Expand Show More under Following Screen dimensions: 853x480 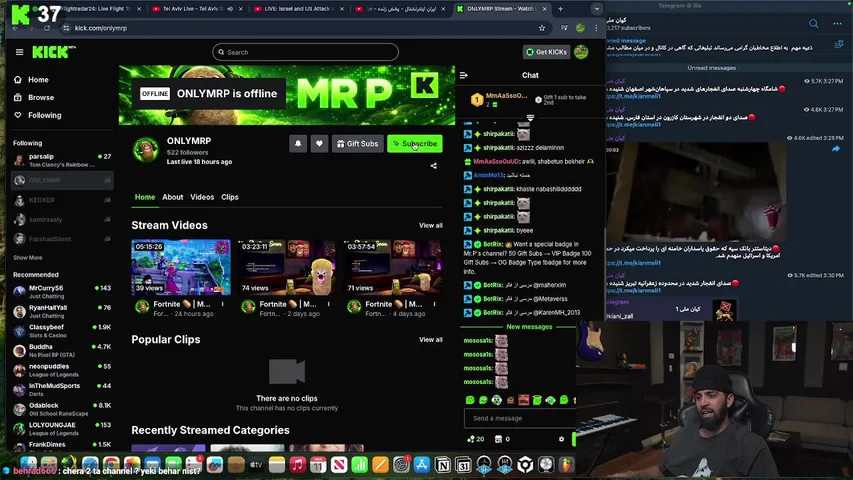tap(28, 257)
